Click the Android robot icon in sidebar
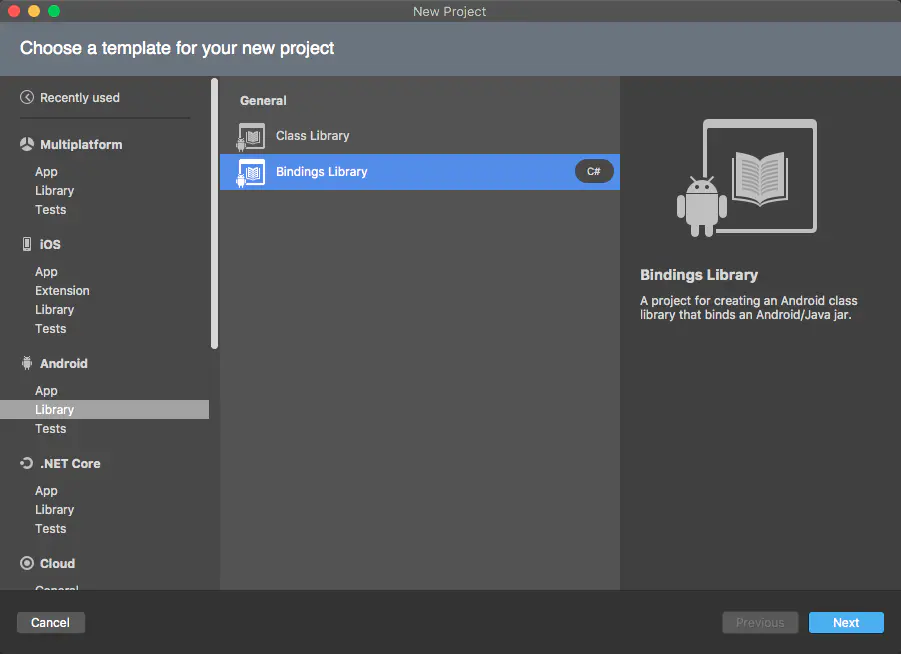This screenshot has width=901, height=654. point(27,363)
